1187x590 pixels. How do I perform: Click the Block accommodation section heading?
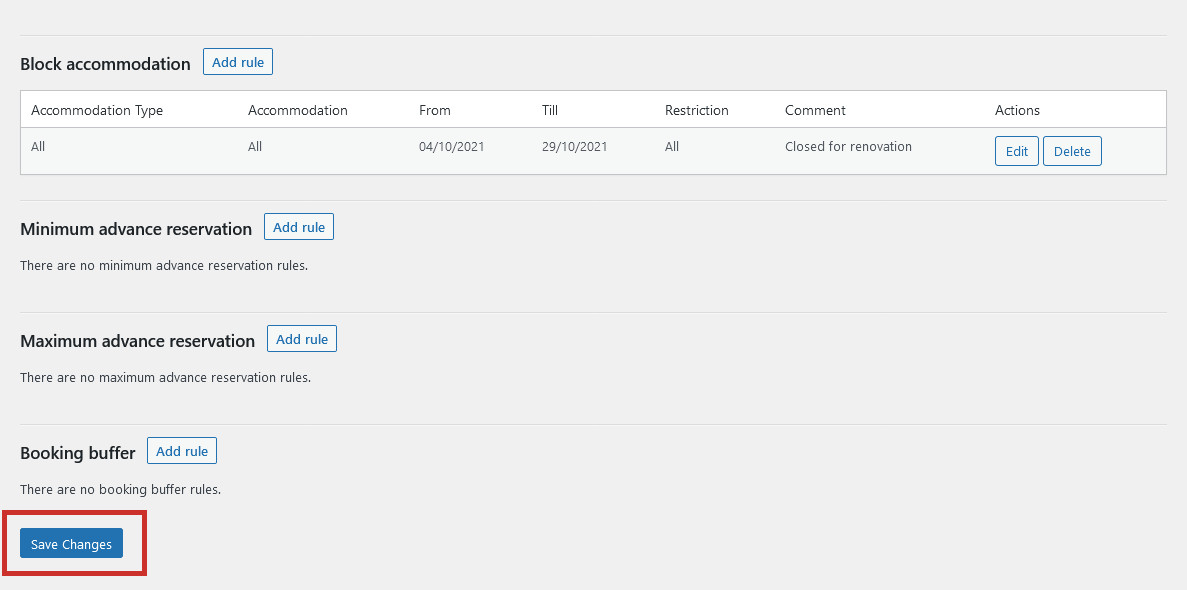coord(105,64)
